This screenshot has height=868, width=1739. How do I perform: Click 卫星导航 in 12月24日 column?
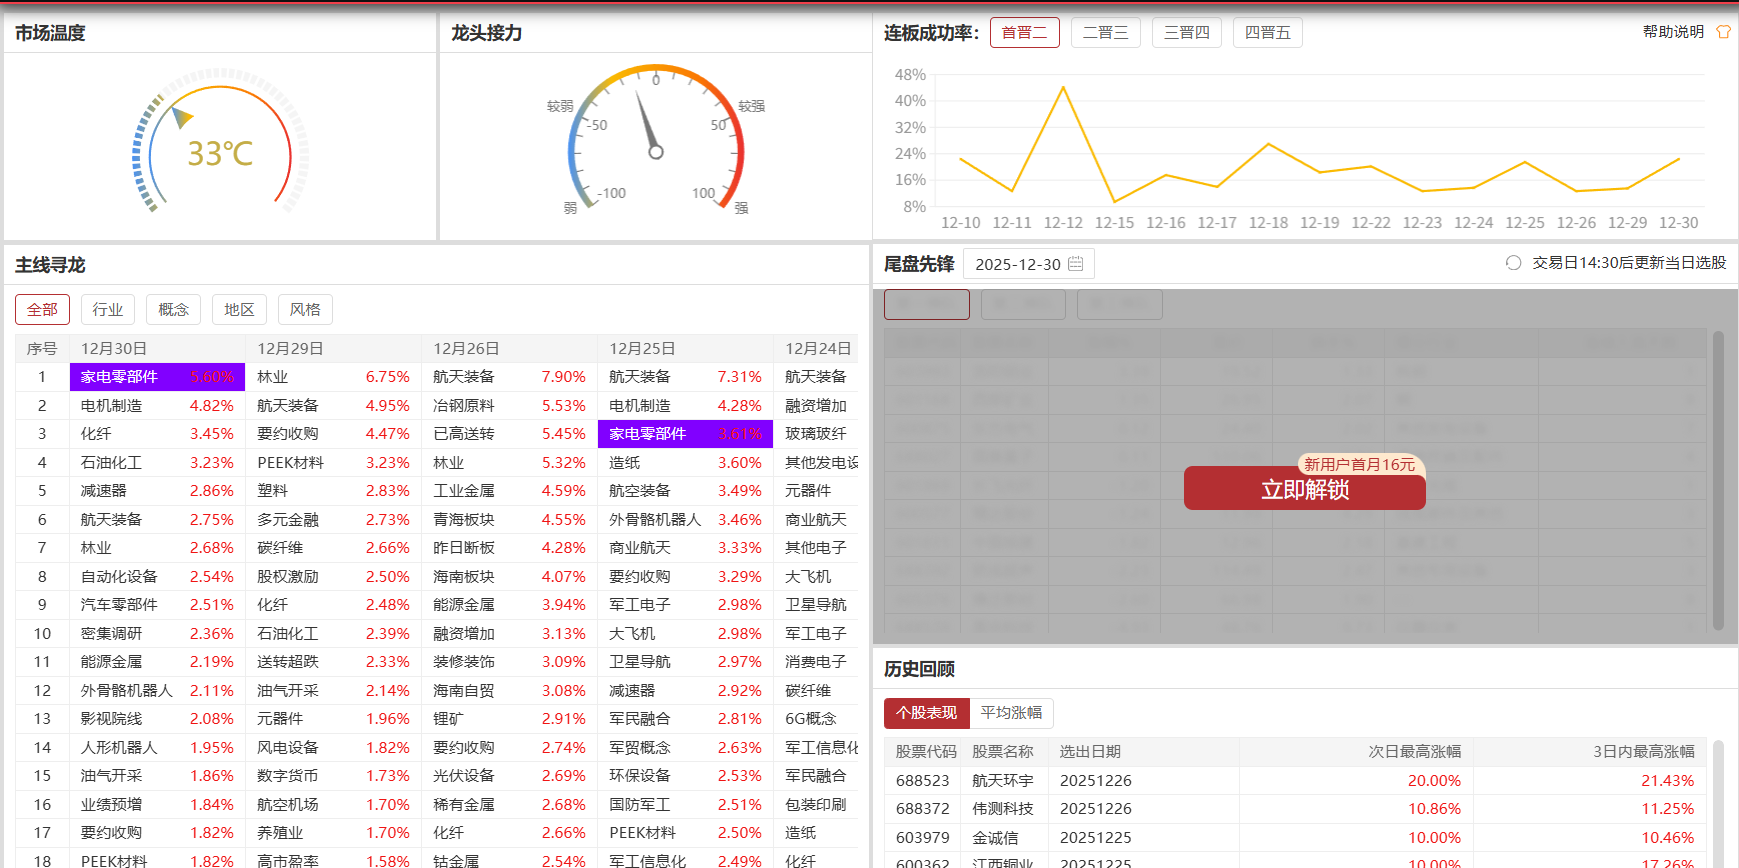816,605
